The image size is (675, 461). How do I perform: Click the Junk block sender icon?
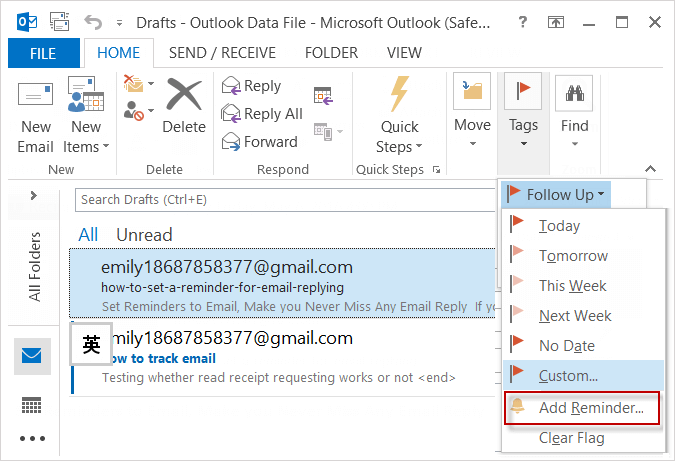pyautogui.click(x=134, y=111)
